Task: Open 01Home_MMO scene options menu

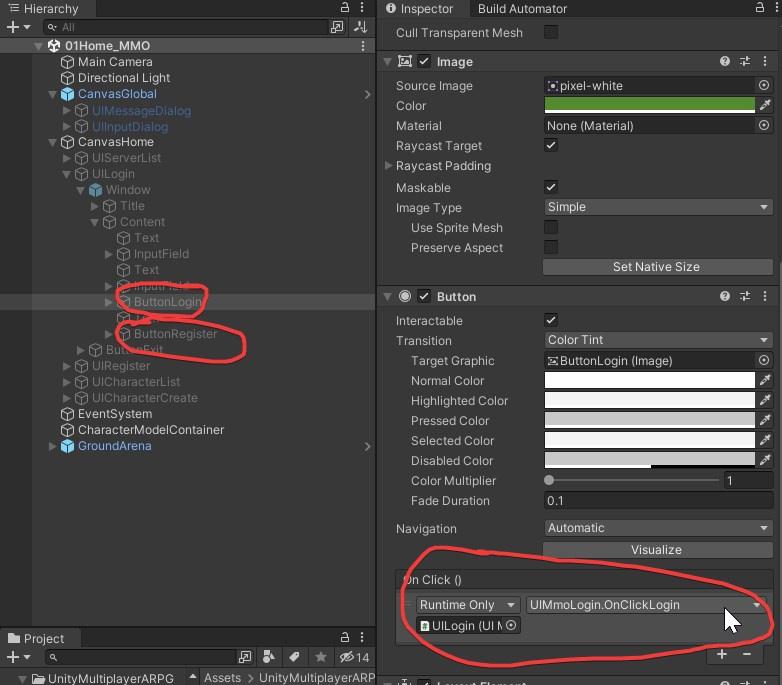Action: pyautogui.click(x=363, y=46)
